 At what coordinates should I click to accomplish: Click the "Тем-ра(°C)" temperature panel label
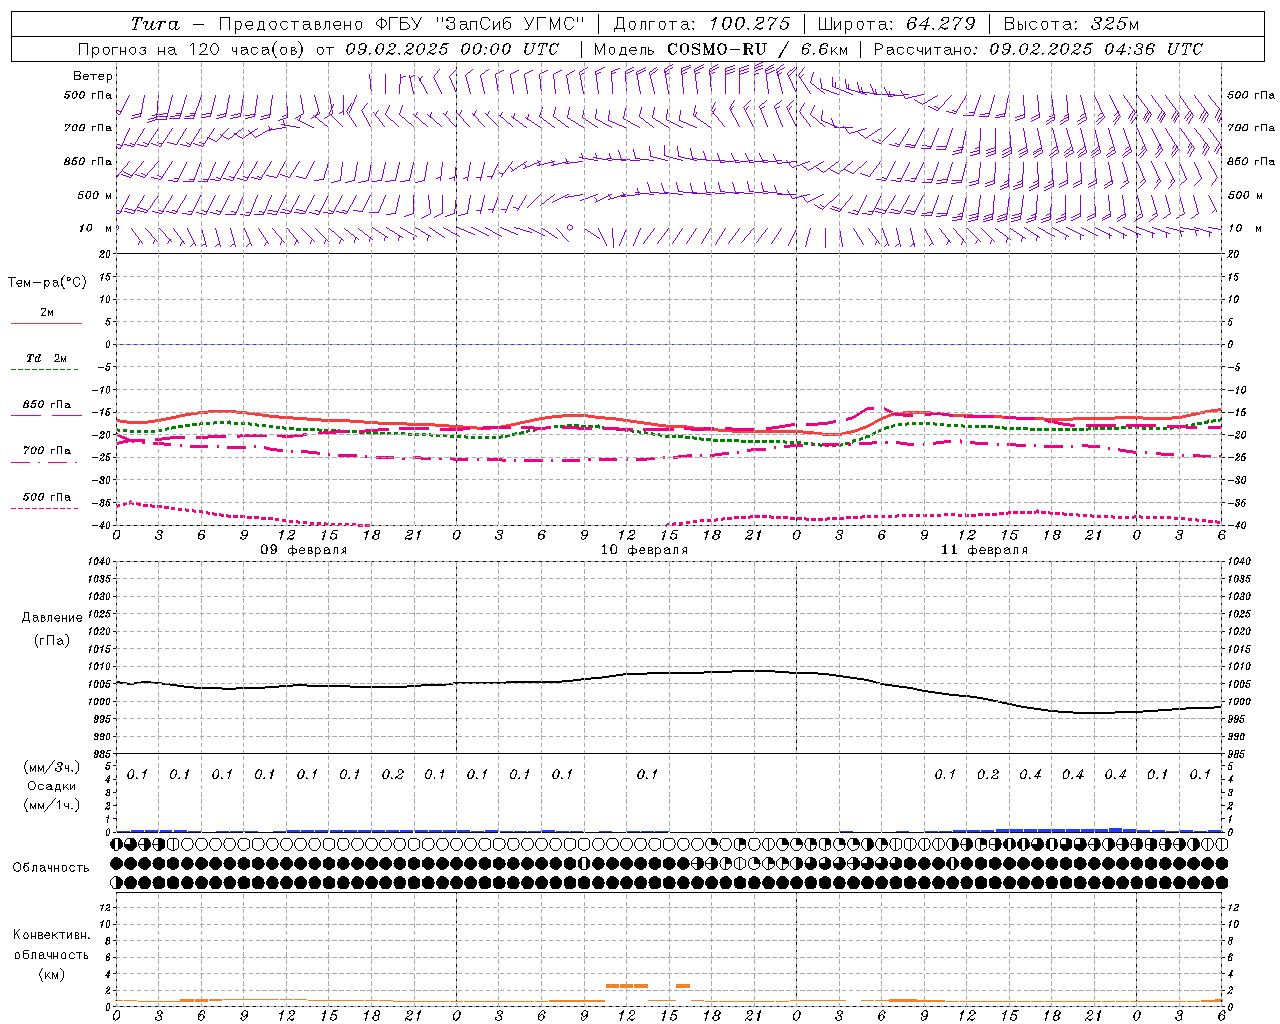click(47, 283)
